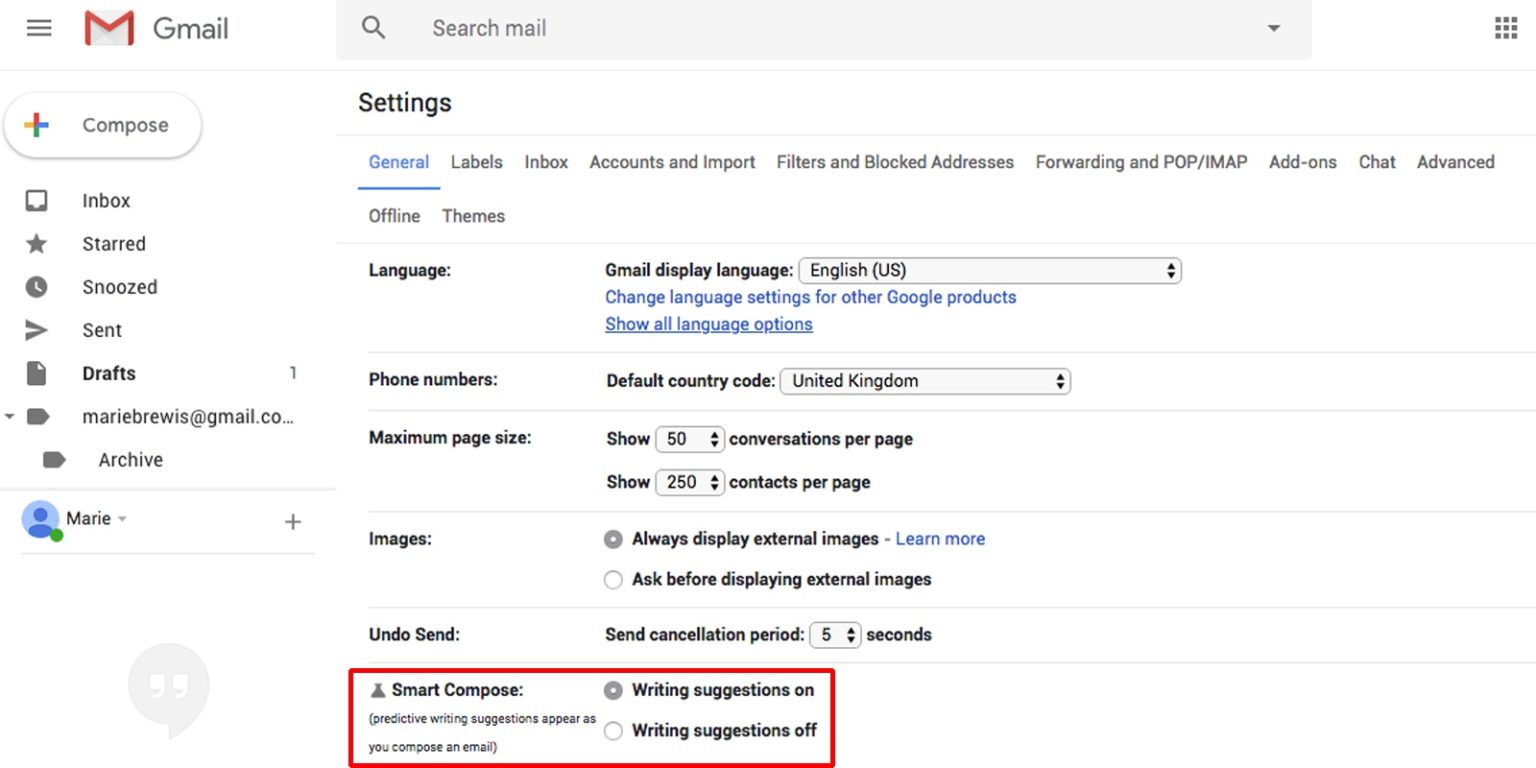Open the Google apps grid
1536x768 pixels.
[x=1505, y=27]
